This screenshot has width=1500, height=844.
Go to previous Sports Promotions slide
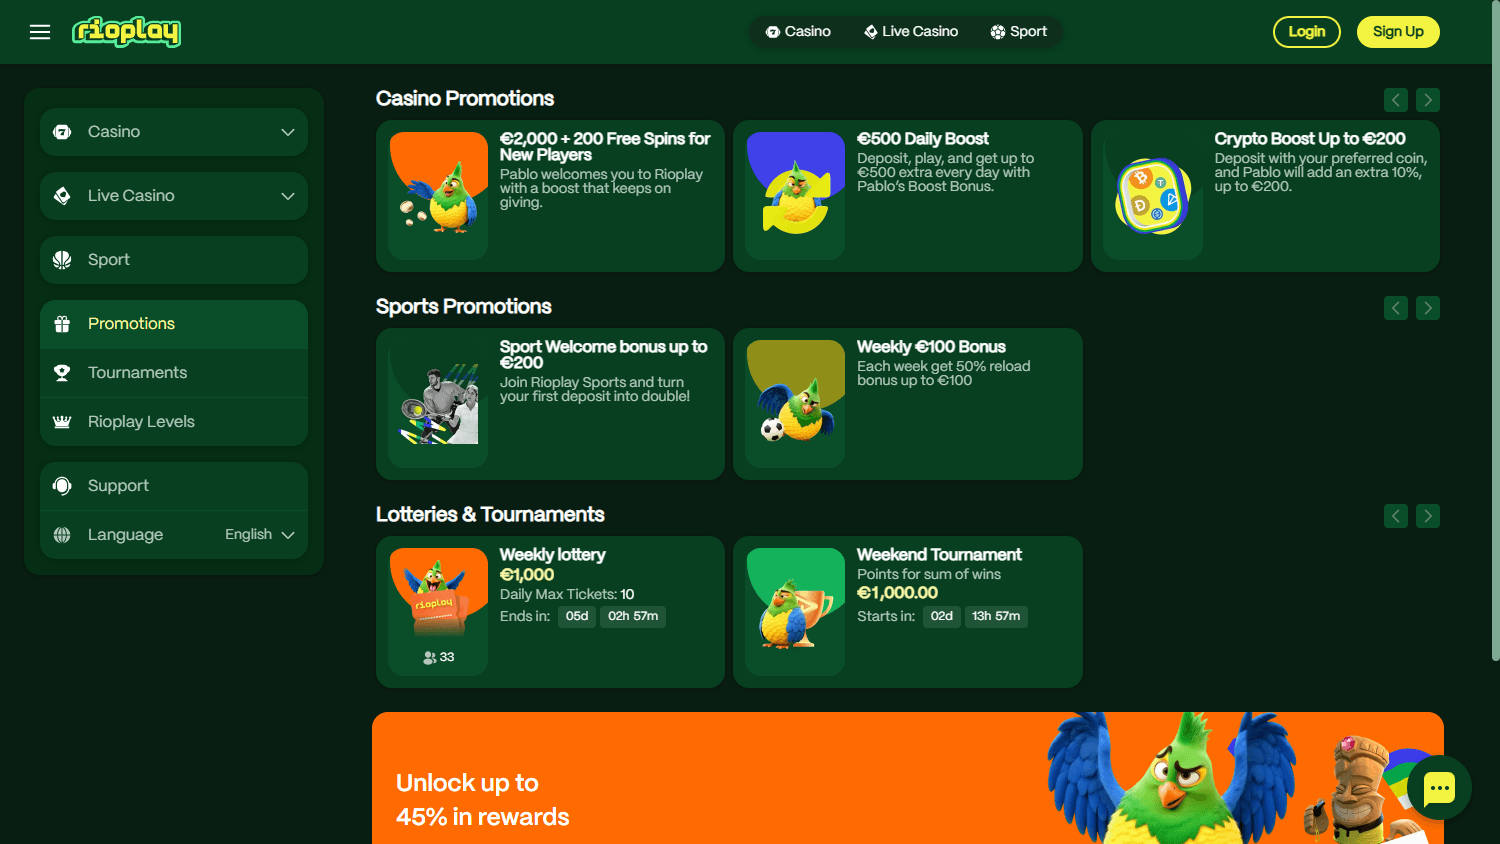[x=1396, y=308]
